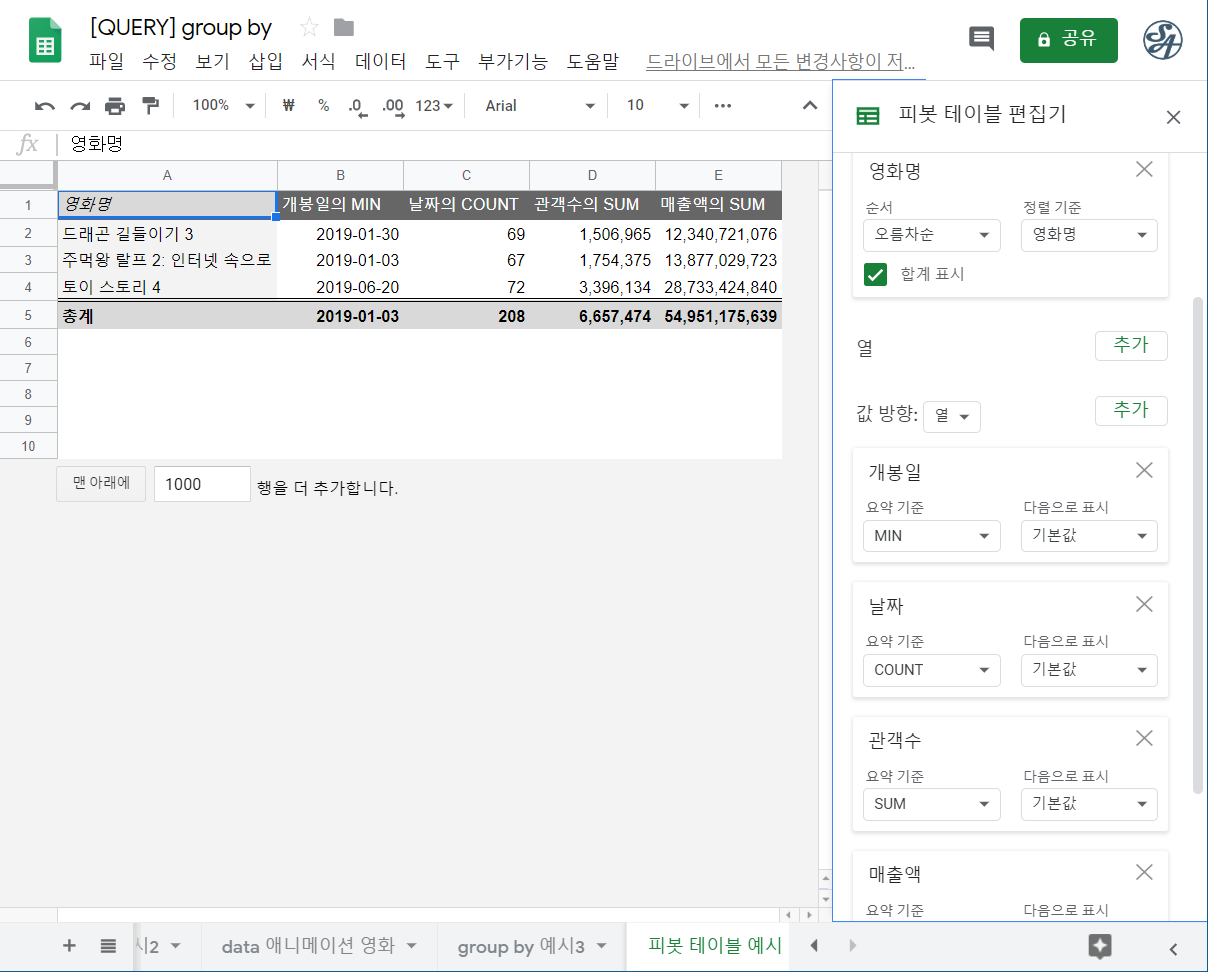This screenshot has width=1208, height=972.
Task: Apply percent format icon
Action: [x=322, y=105]
